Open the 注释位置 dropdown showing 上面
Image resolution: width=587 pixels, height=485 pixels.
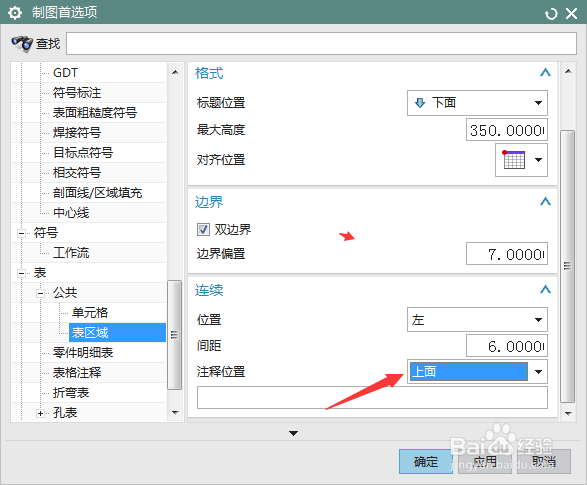pyautogui.click(x=477, y=372)
